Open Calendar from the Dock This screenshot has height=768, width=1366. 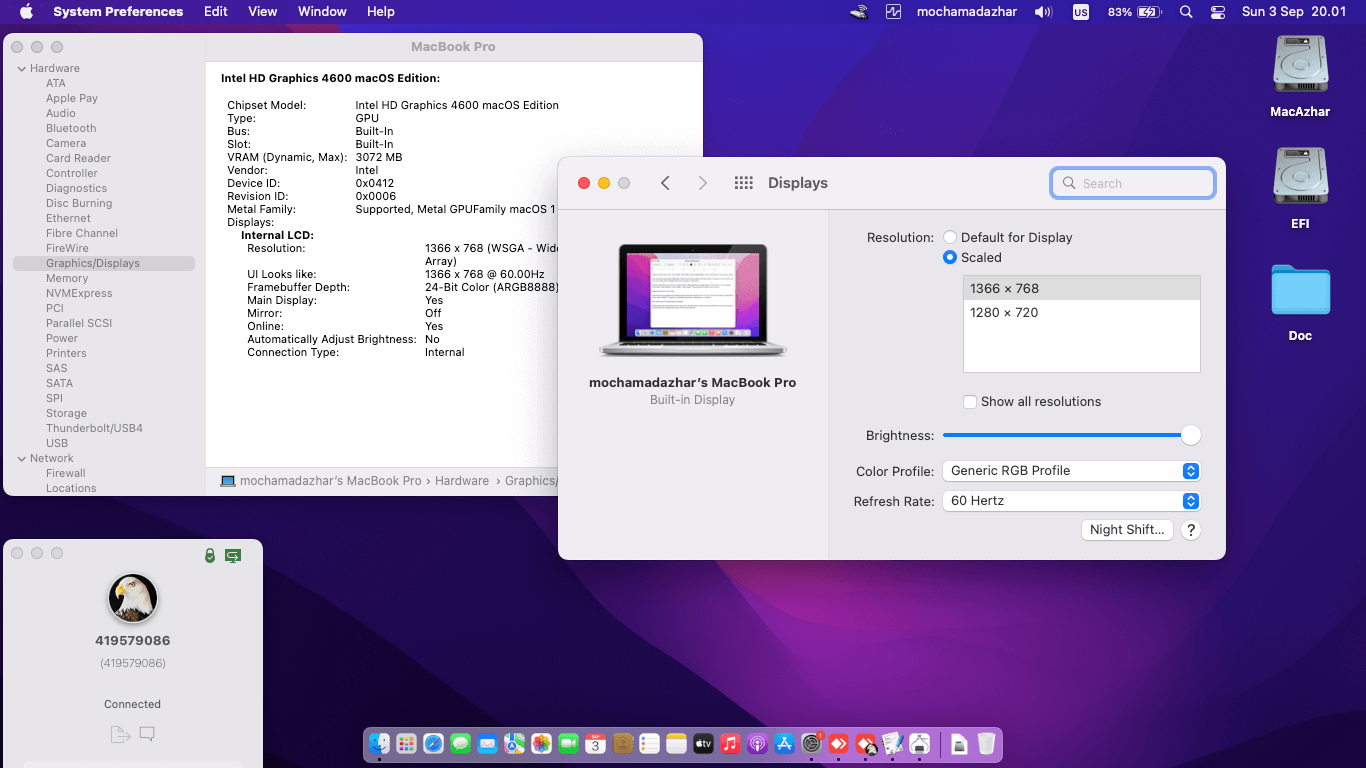tap(595, 744)
